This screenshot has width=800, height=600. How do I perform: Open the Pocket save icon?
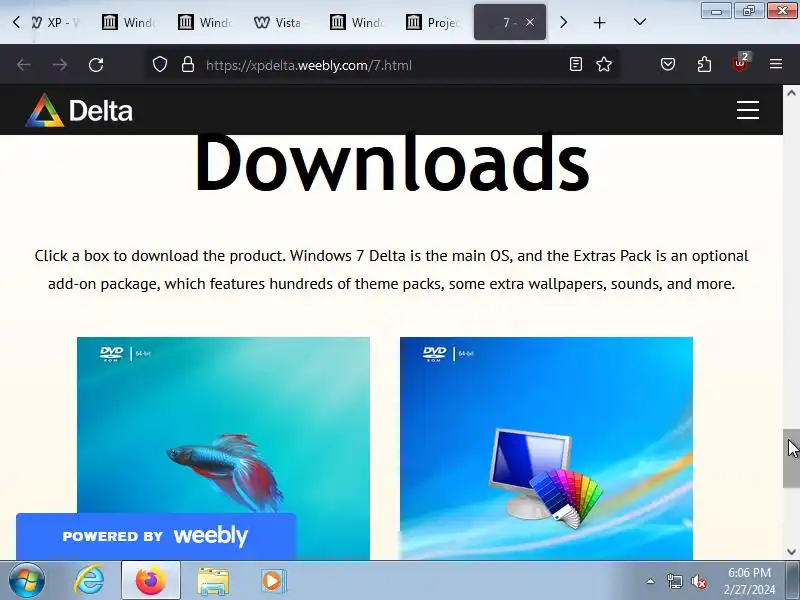click(x=668, y=64)
